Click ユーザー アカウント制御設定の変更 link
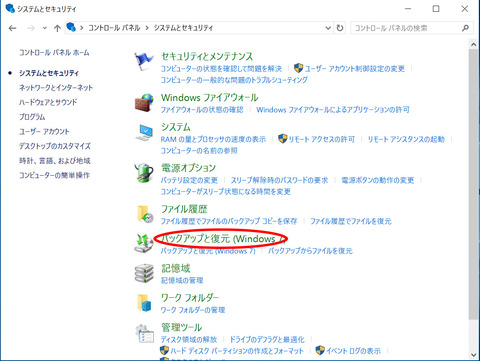 355,69
